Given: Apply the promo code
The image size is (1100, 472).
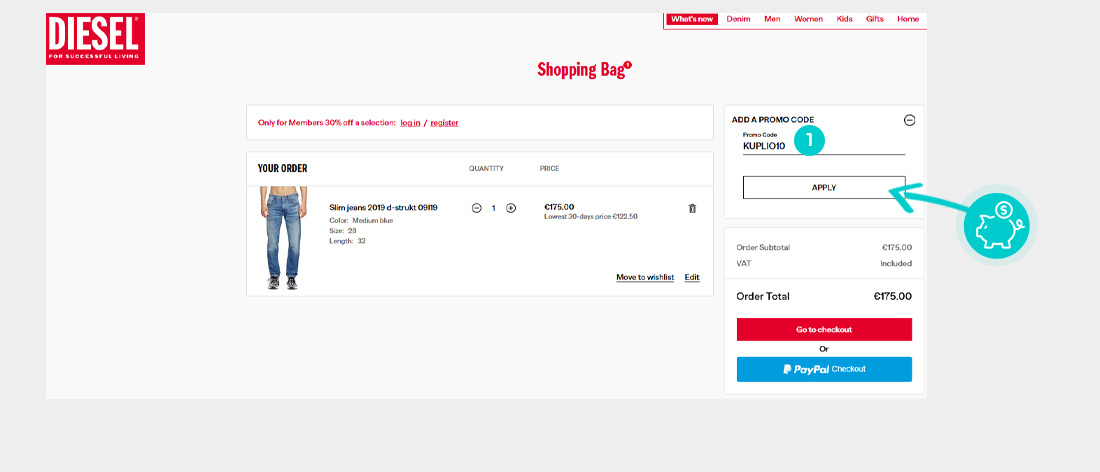Looking at the screenshot, I should 824,188.
